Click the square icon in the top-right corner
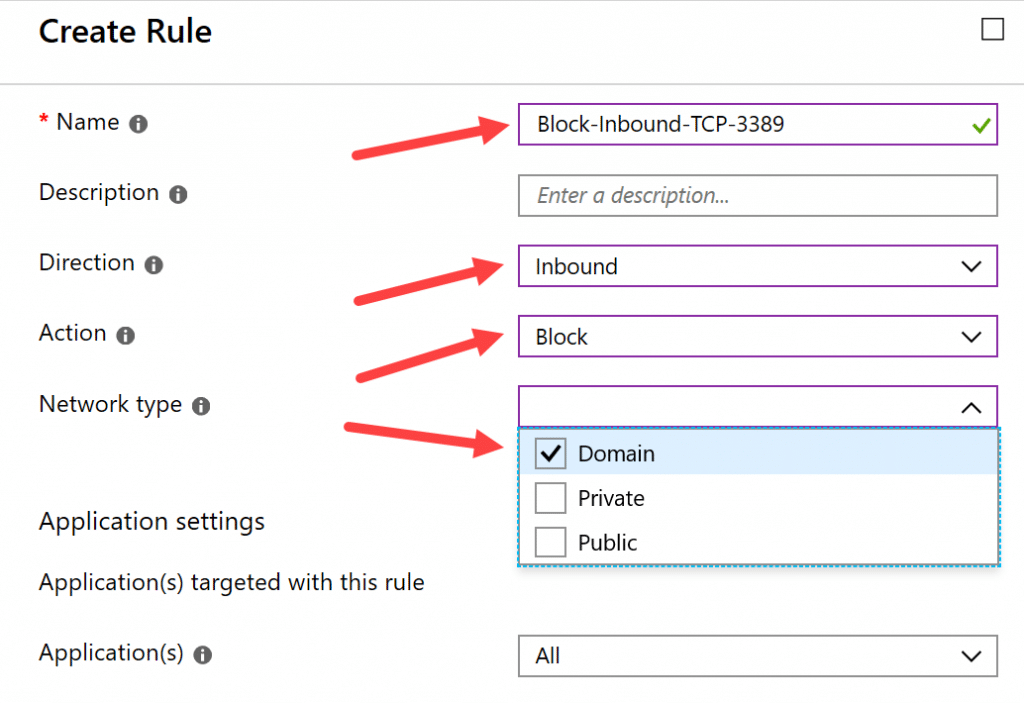This screenshot has height=703, width=1024. (992, 29)
